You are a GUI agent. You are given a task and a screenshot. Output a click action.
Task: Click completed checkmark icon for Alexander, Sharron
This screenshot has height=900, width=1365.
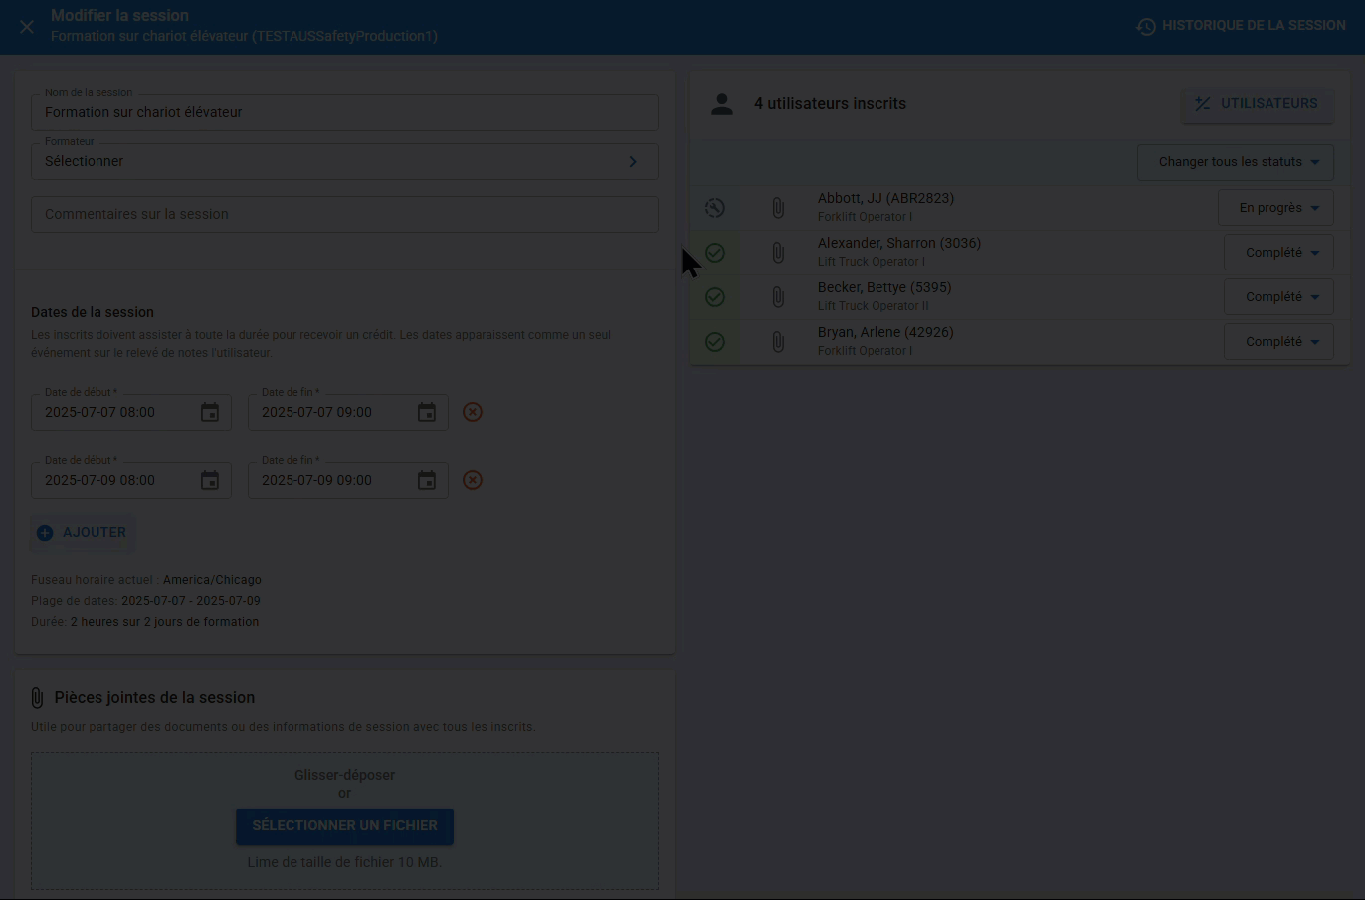714,253
